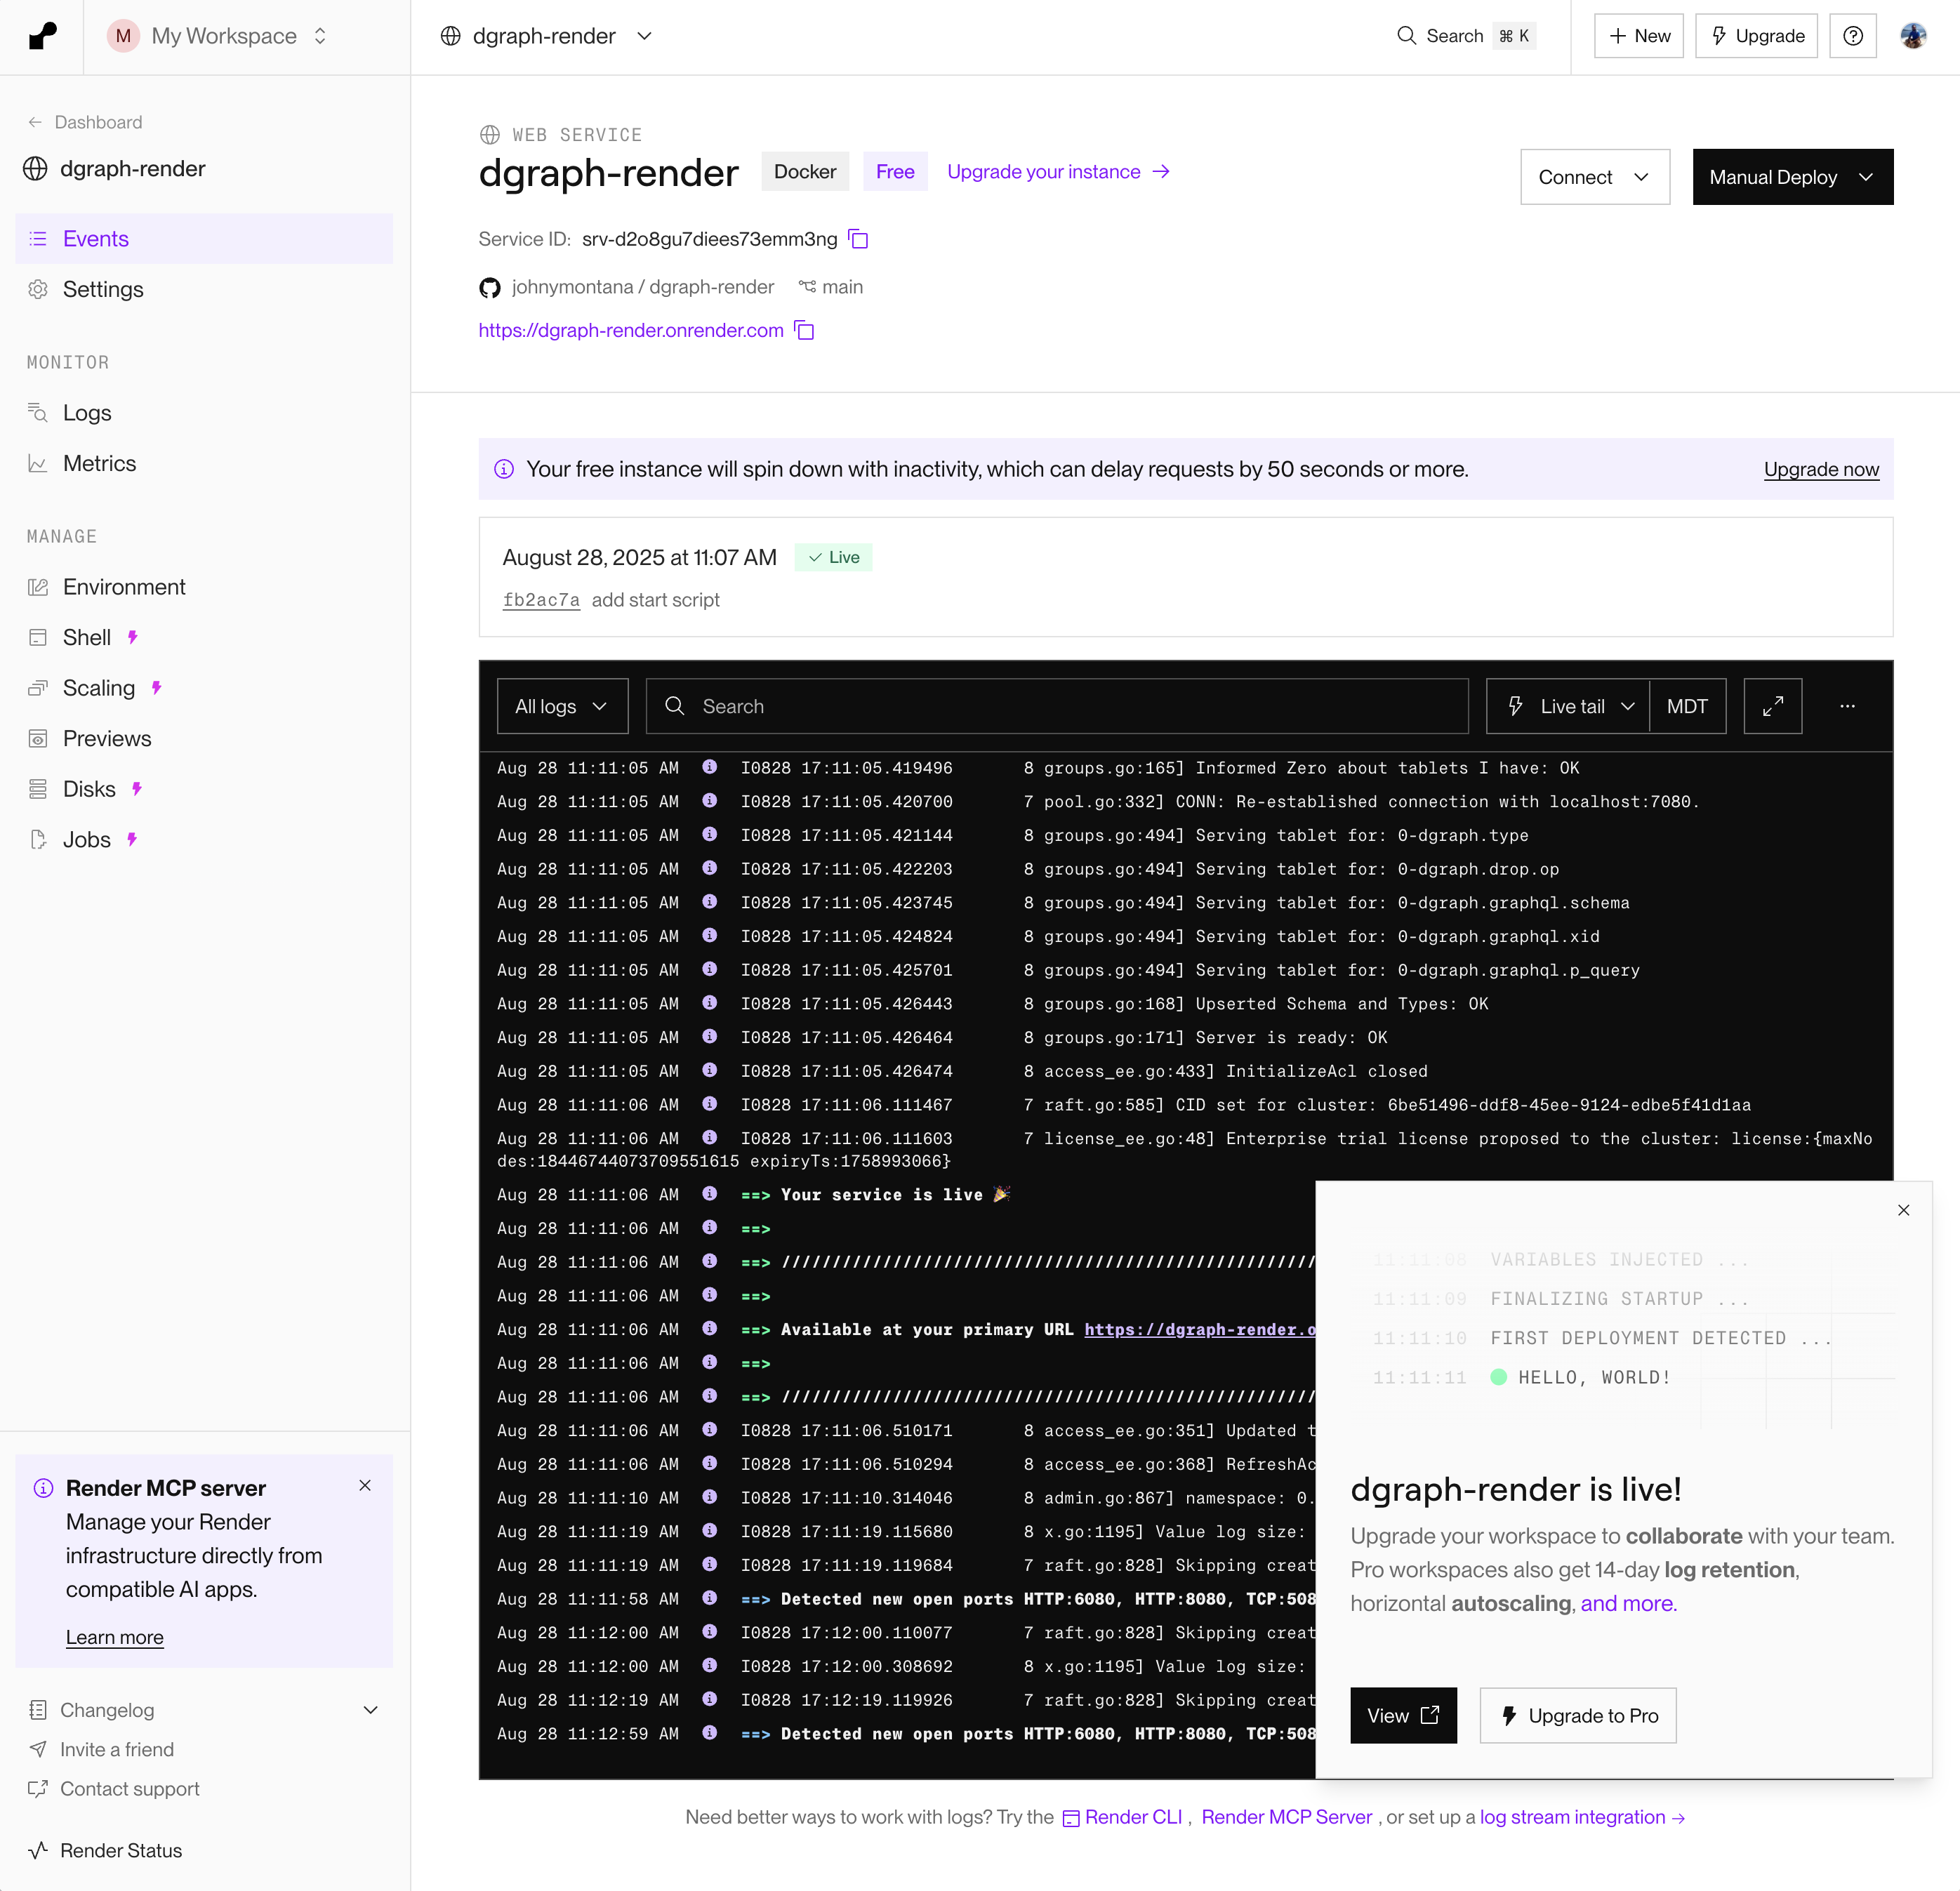The height and width of the screenshot is (1891, 1960).
Task: Click the Upgrade button in header
Action: click(x=1756, y=36)
